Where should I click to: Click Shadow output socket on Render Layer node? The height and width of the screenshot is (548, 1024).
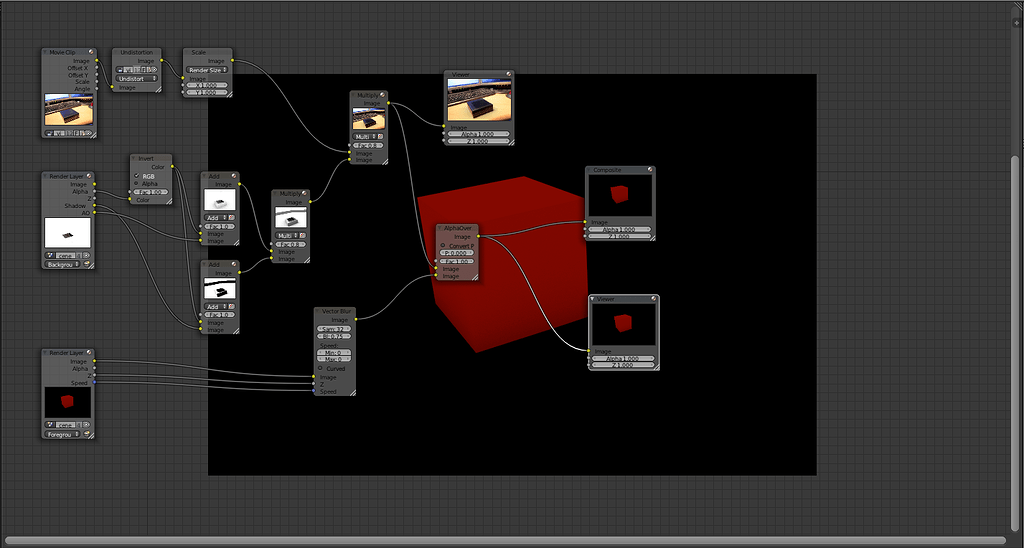coord(95,206)
